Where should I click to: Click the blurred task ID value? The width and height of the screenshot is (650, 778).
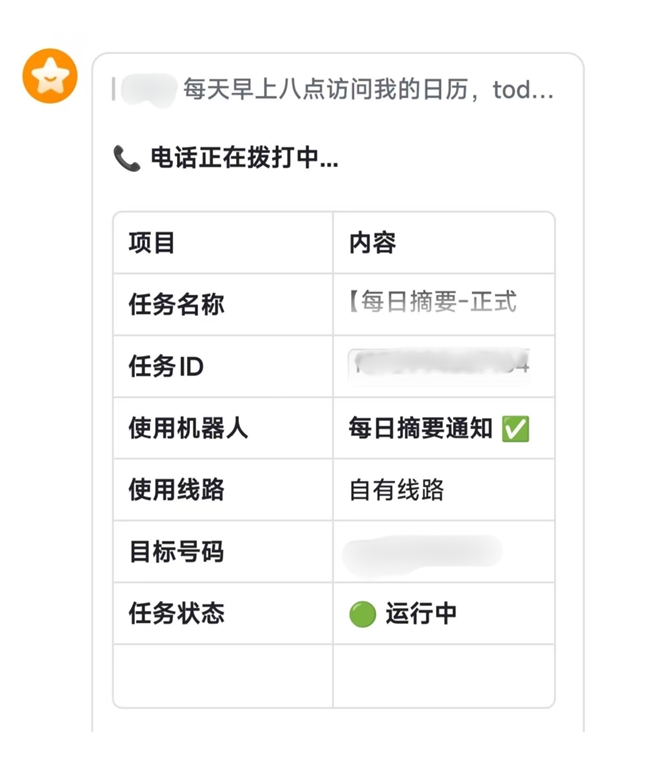(x=439, y=366)
